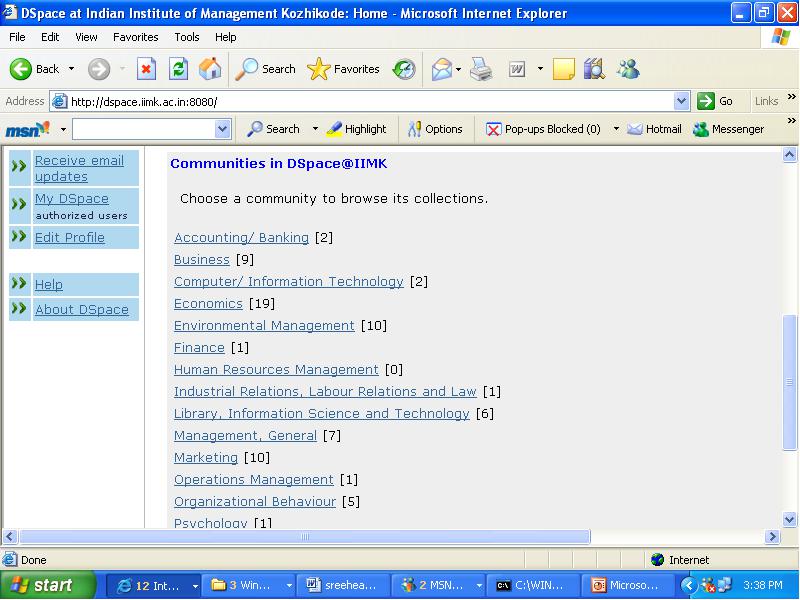Stop page loading with red X icon
Viewport: 800px width, 600px height.
(146, 69)
